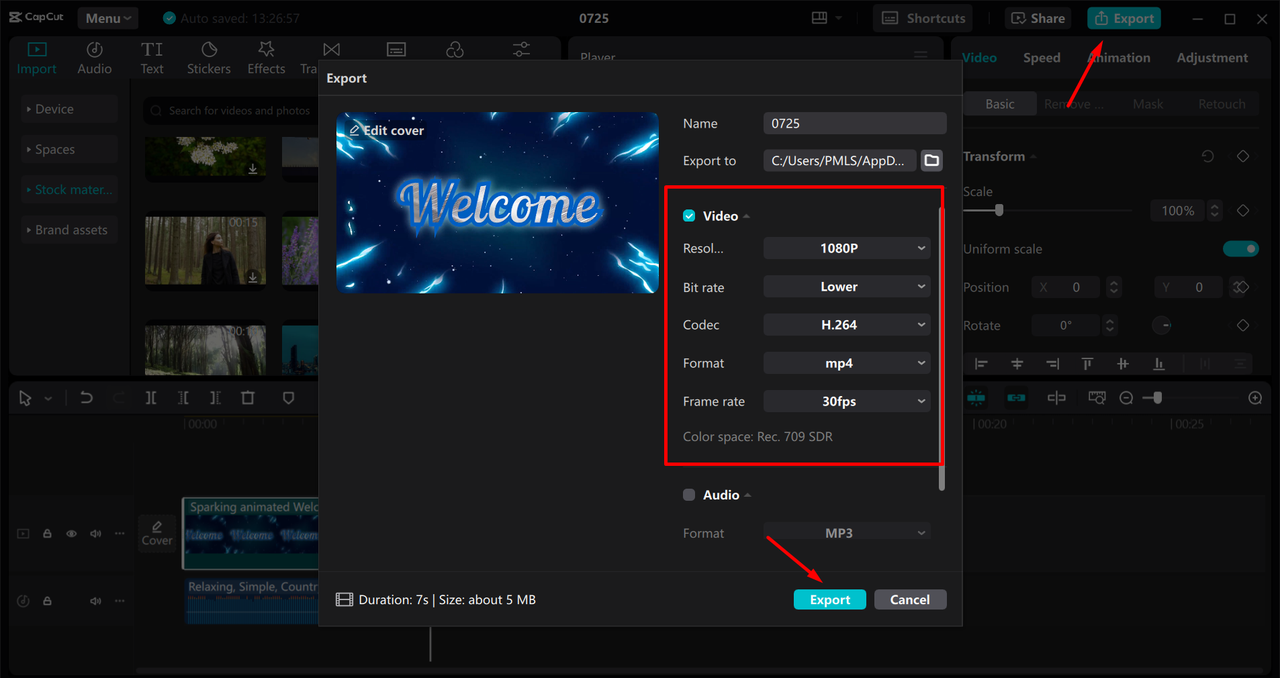The image size is (1280, 678).
Task: Click the undo arrow in timeline toolbar
Action: [x=86, y=398]
